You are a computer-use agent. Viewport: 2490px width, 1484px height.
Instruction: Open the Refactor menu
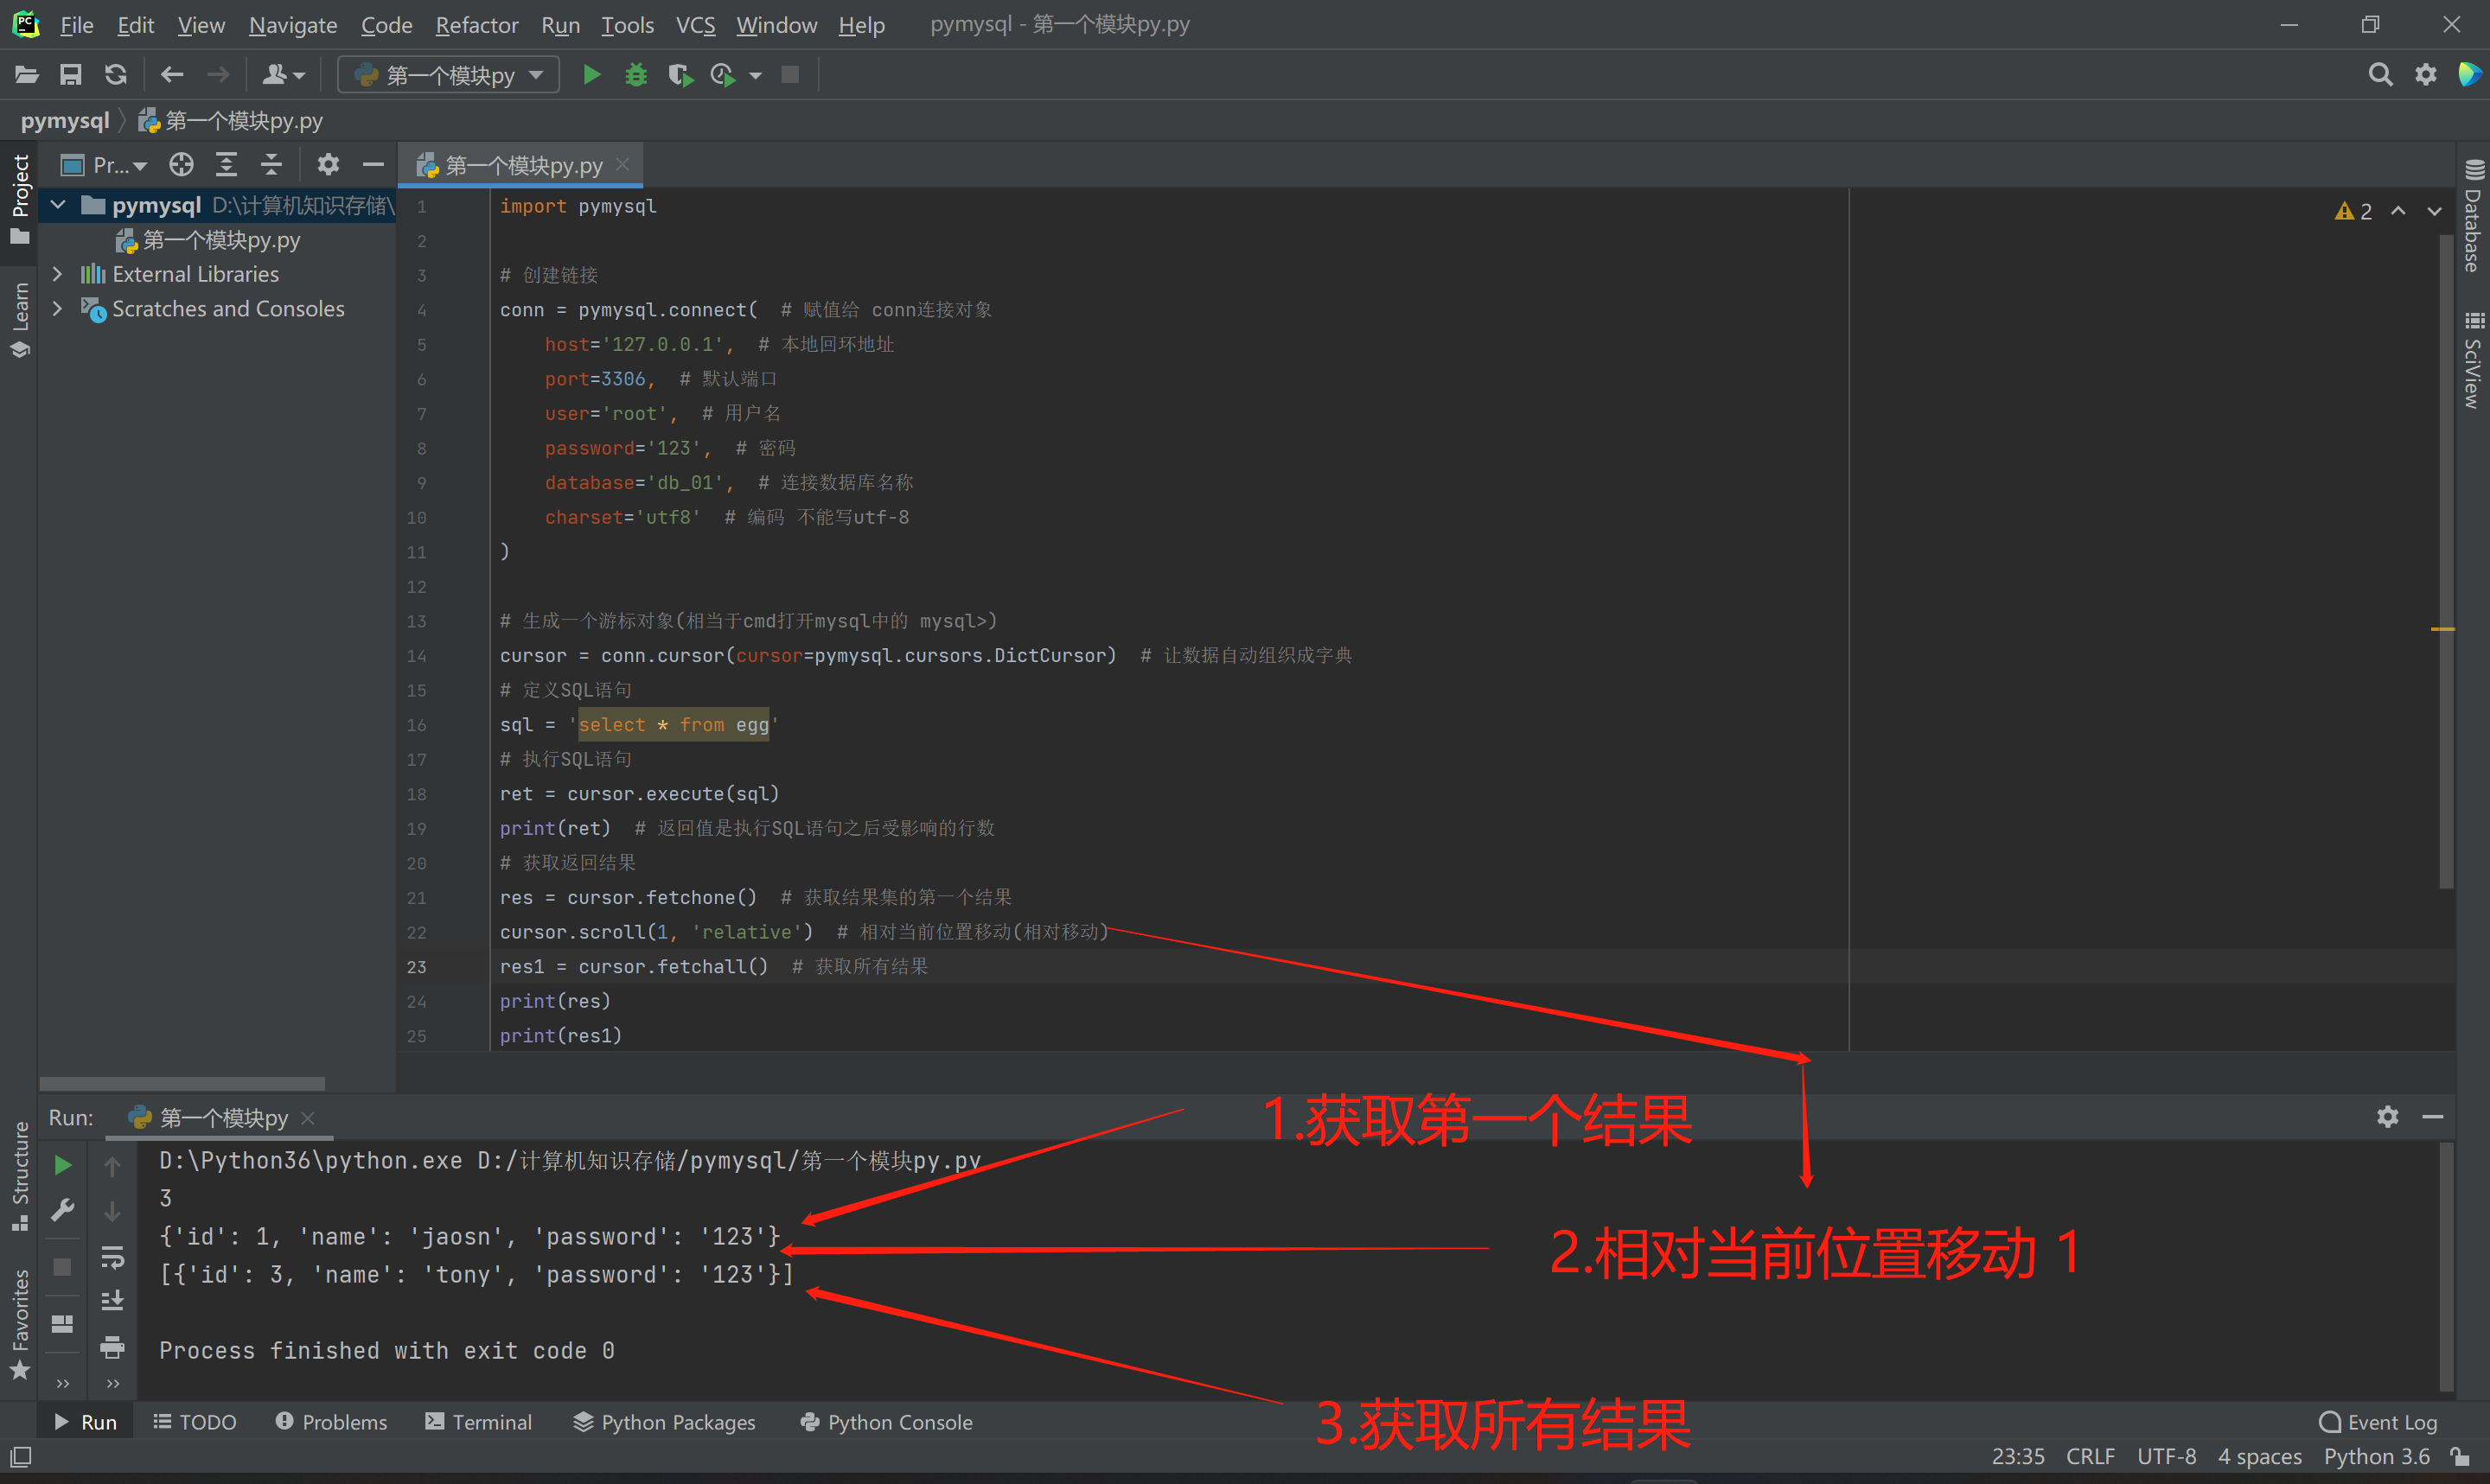[476, 25]
